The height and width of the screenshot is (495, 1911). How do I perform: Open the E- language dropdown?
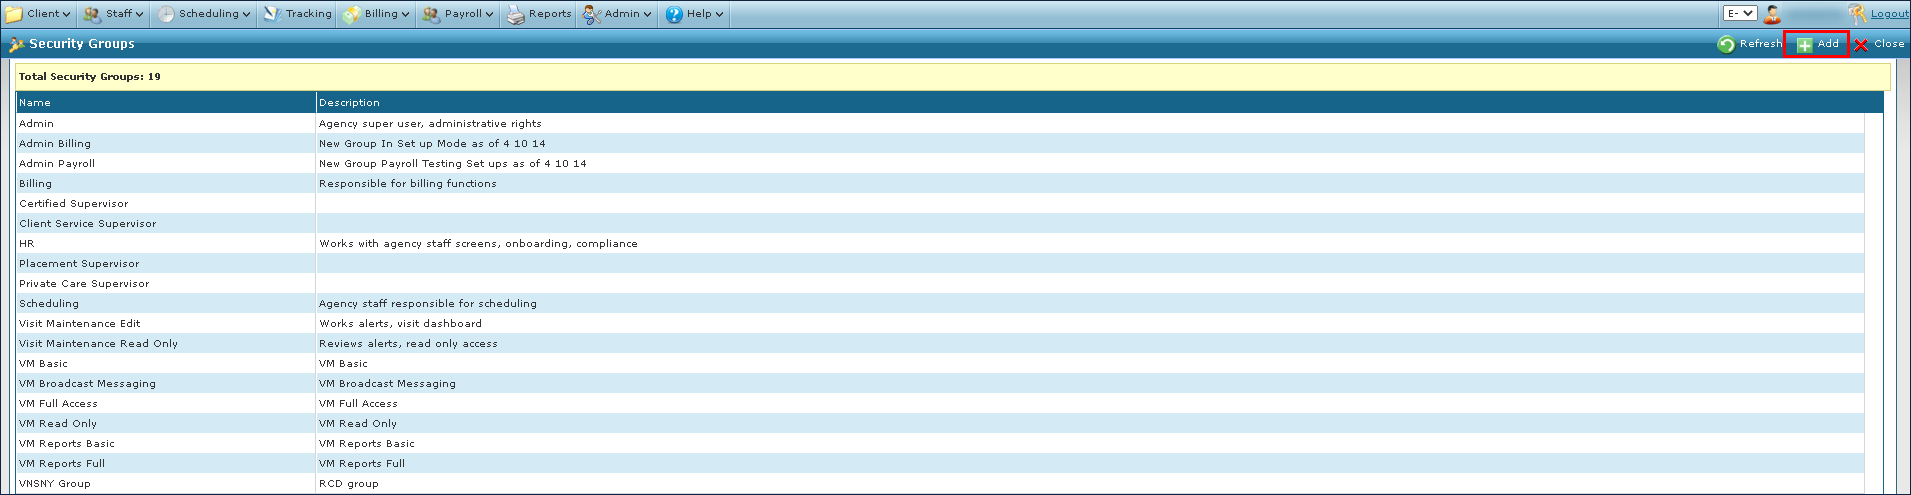1740,14
